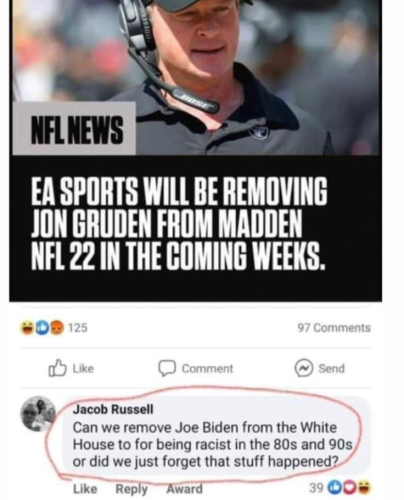Award Jacob Russell's comment
The height and width of the screenshot is (500, 404).
coord(184,489)
